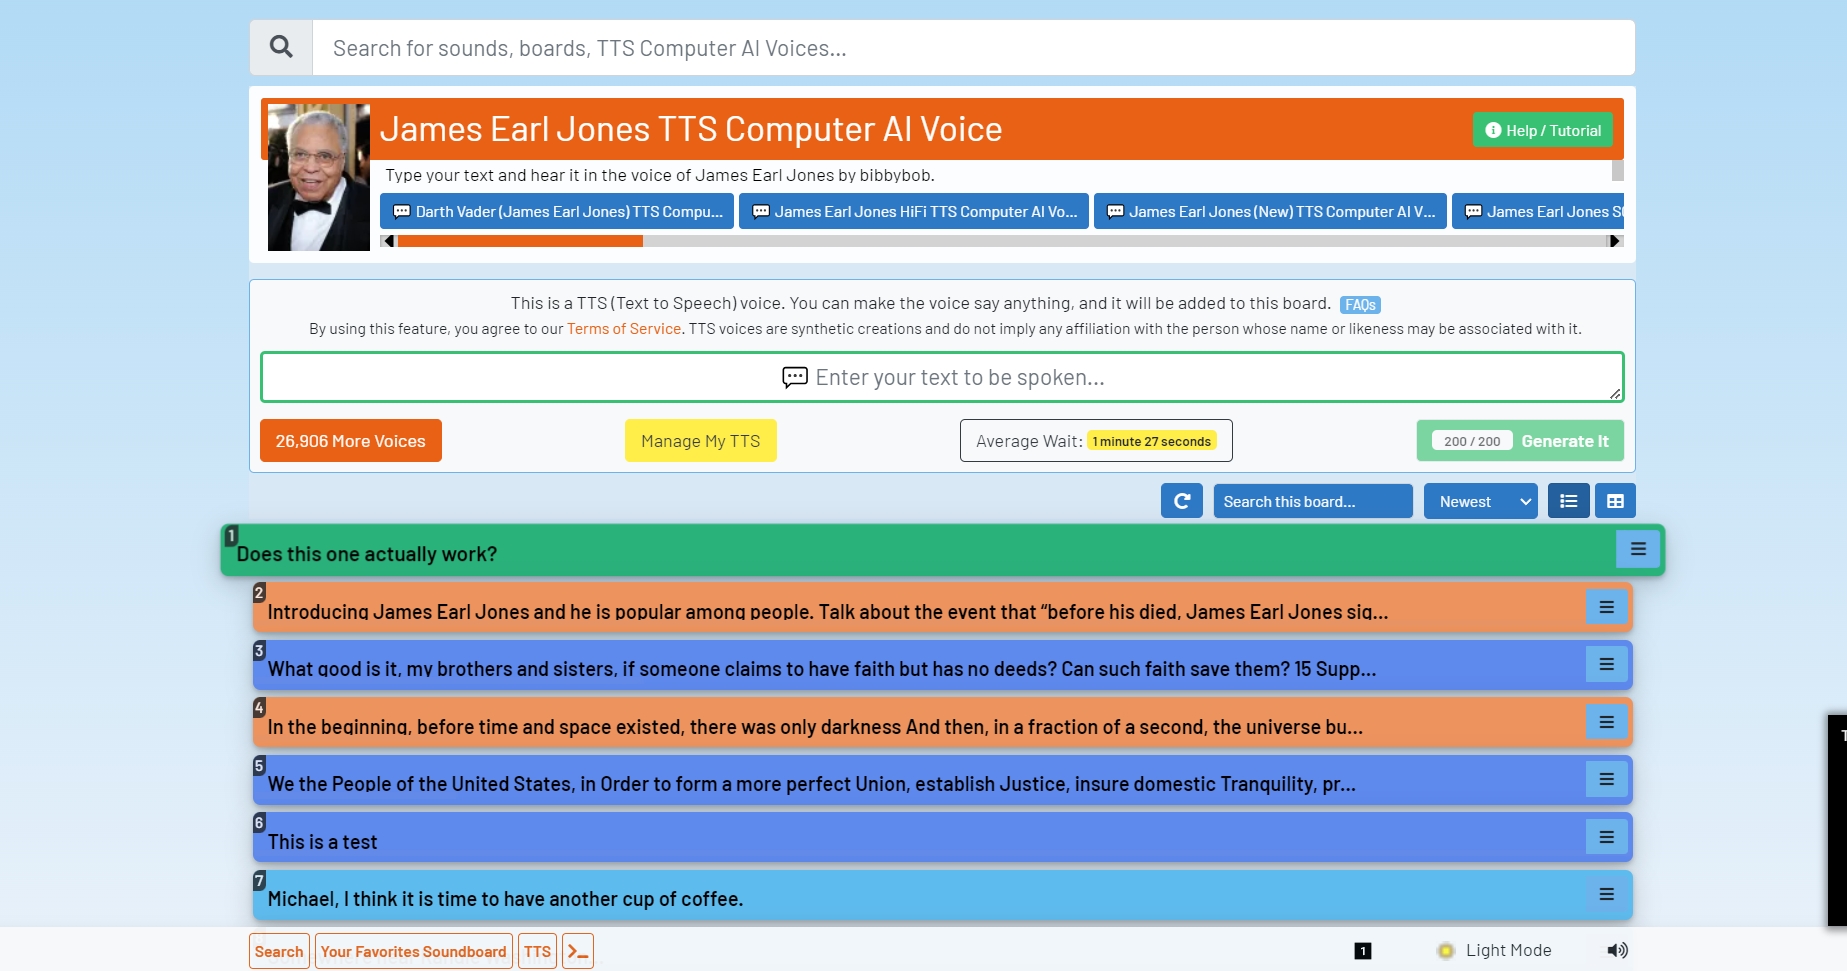Open menu for 'We the People' sound

pyautogui.click(x=1606, y=779)
